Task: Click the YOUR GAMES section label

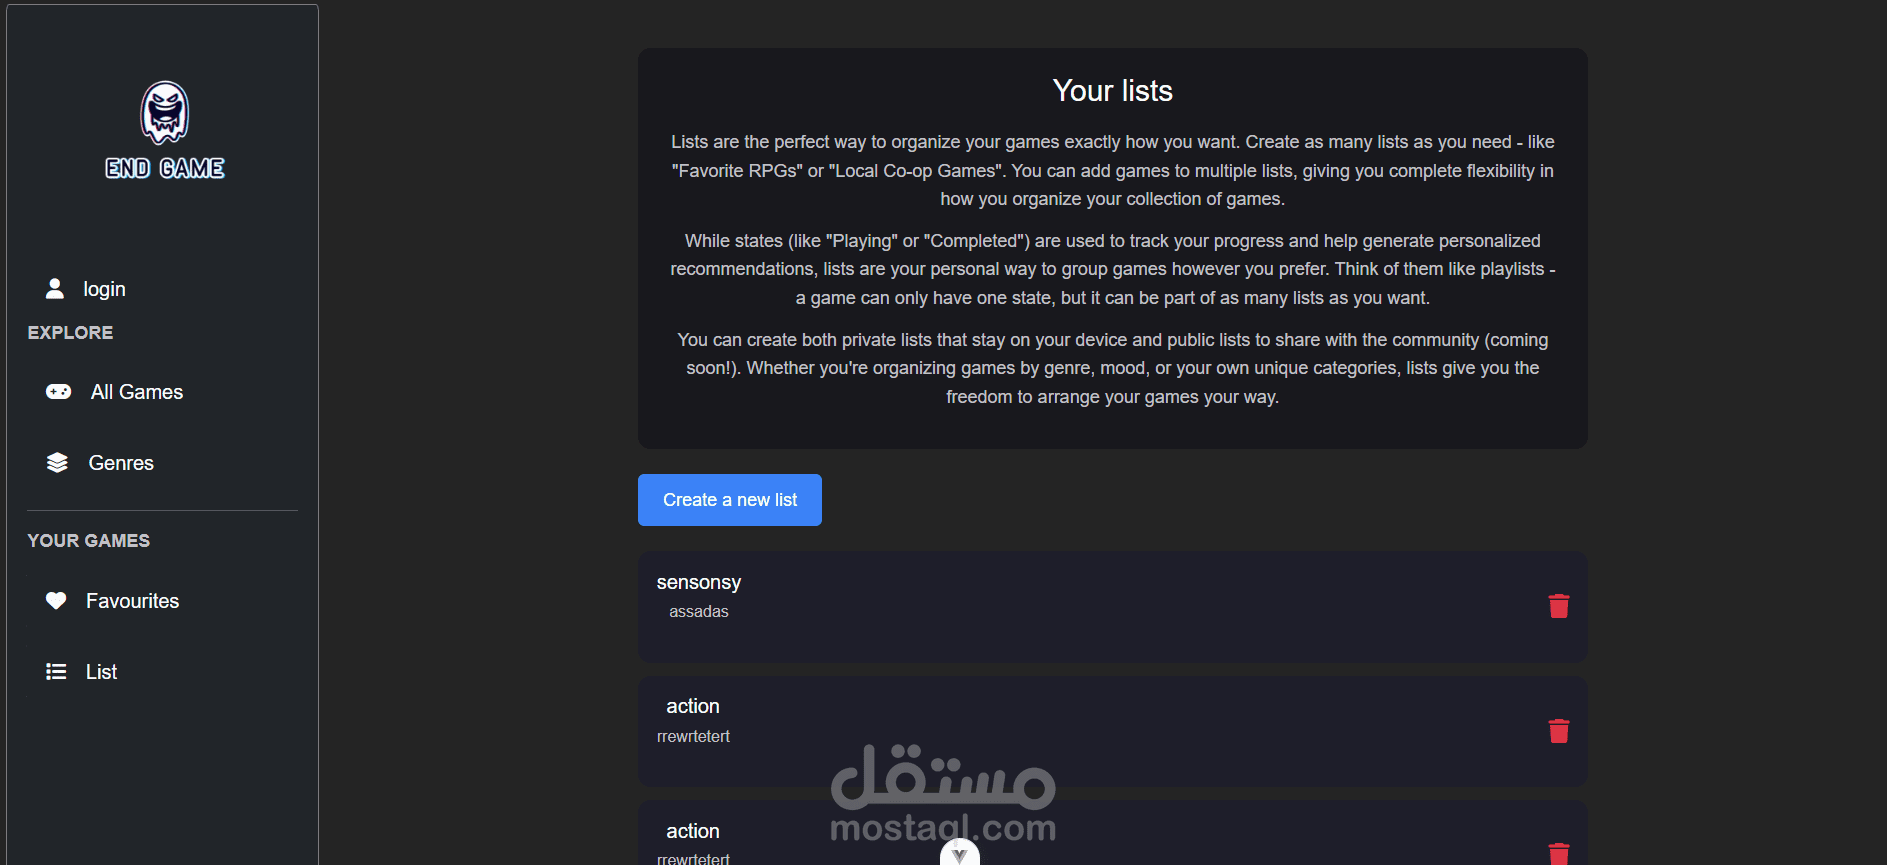Action: (89, 541)
